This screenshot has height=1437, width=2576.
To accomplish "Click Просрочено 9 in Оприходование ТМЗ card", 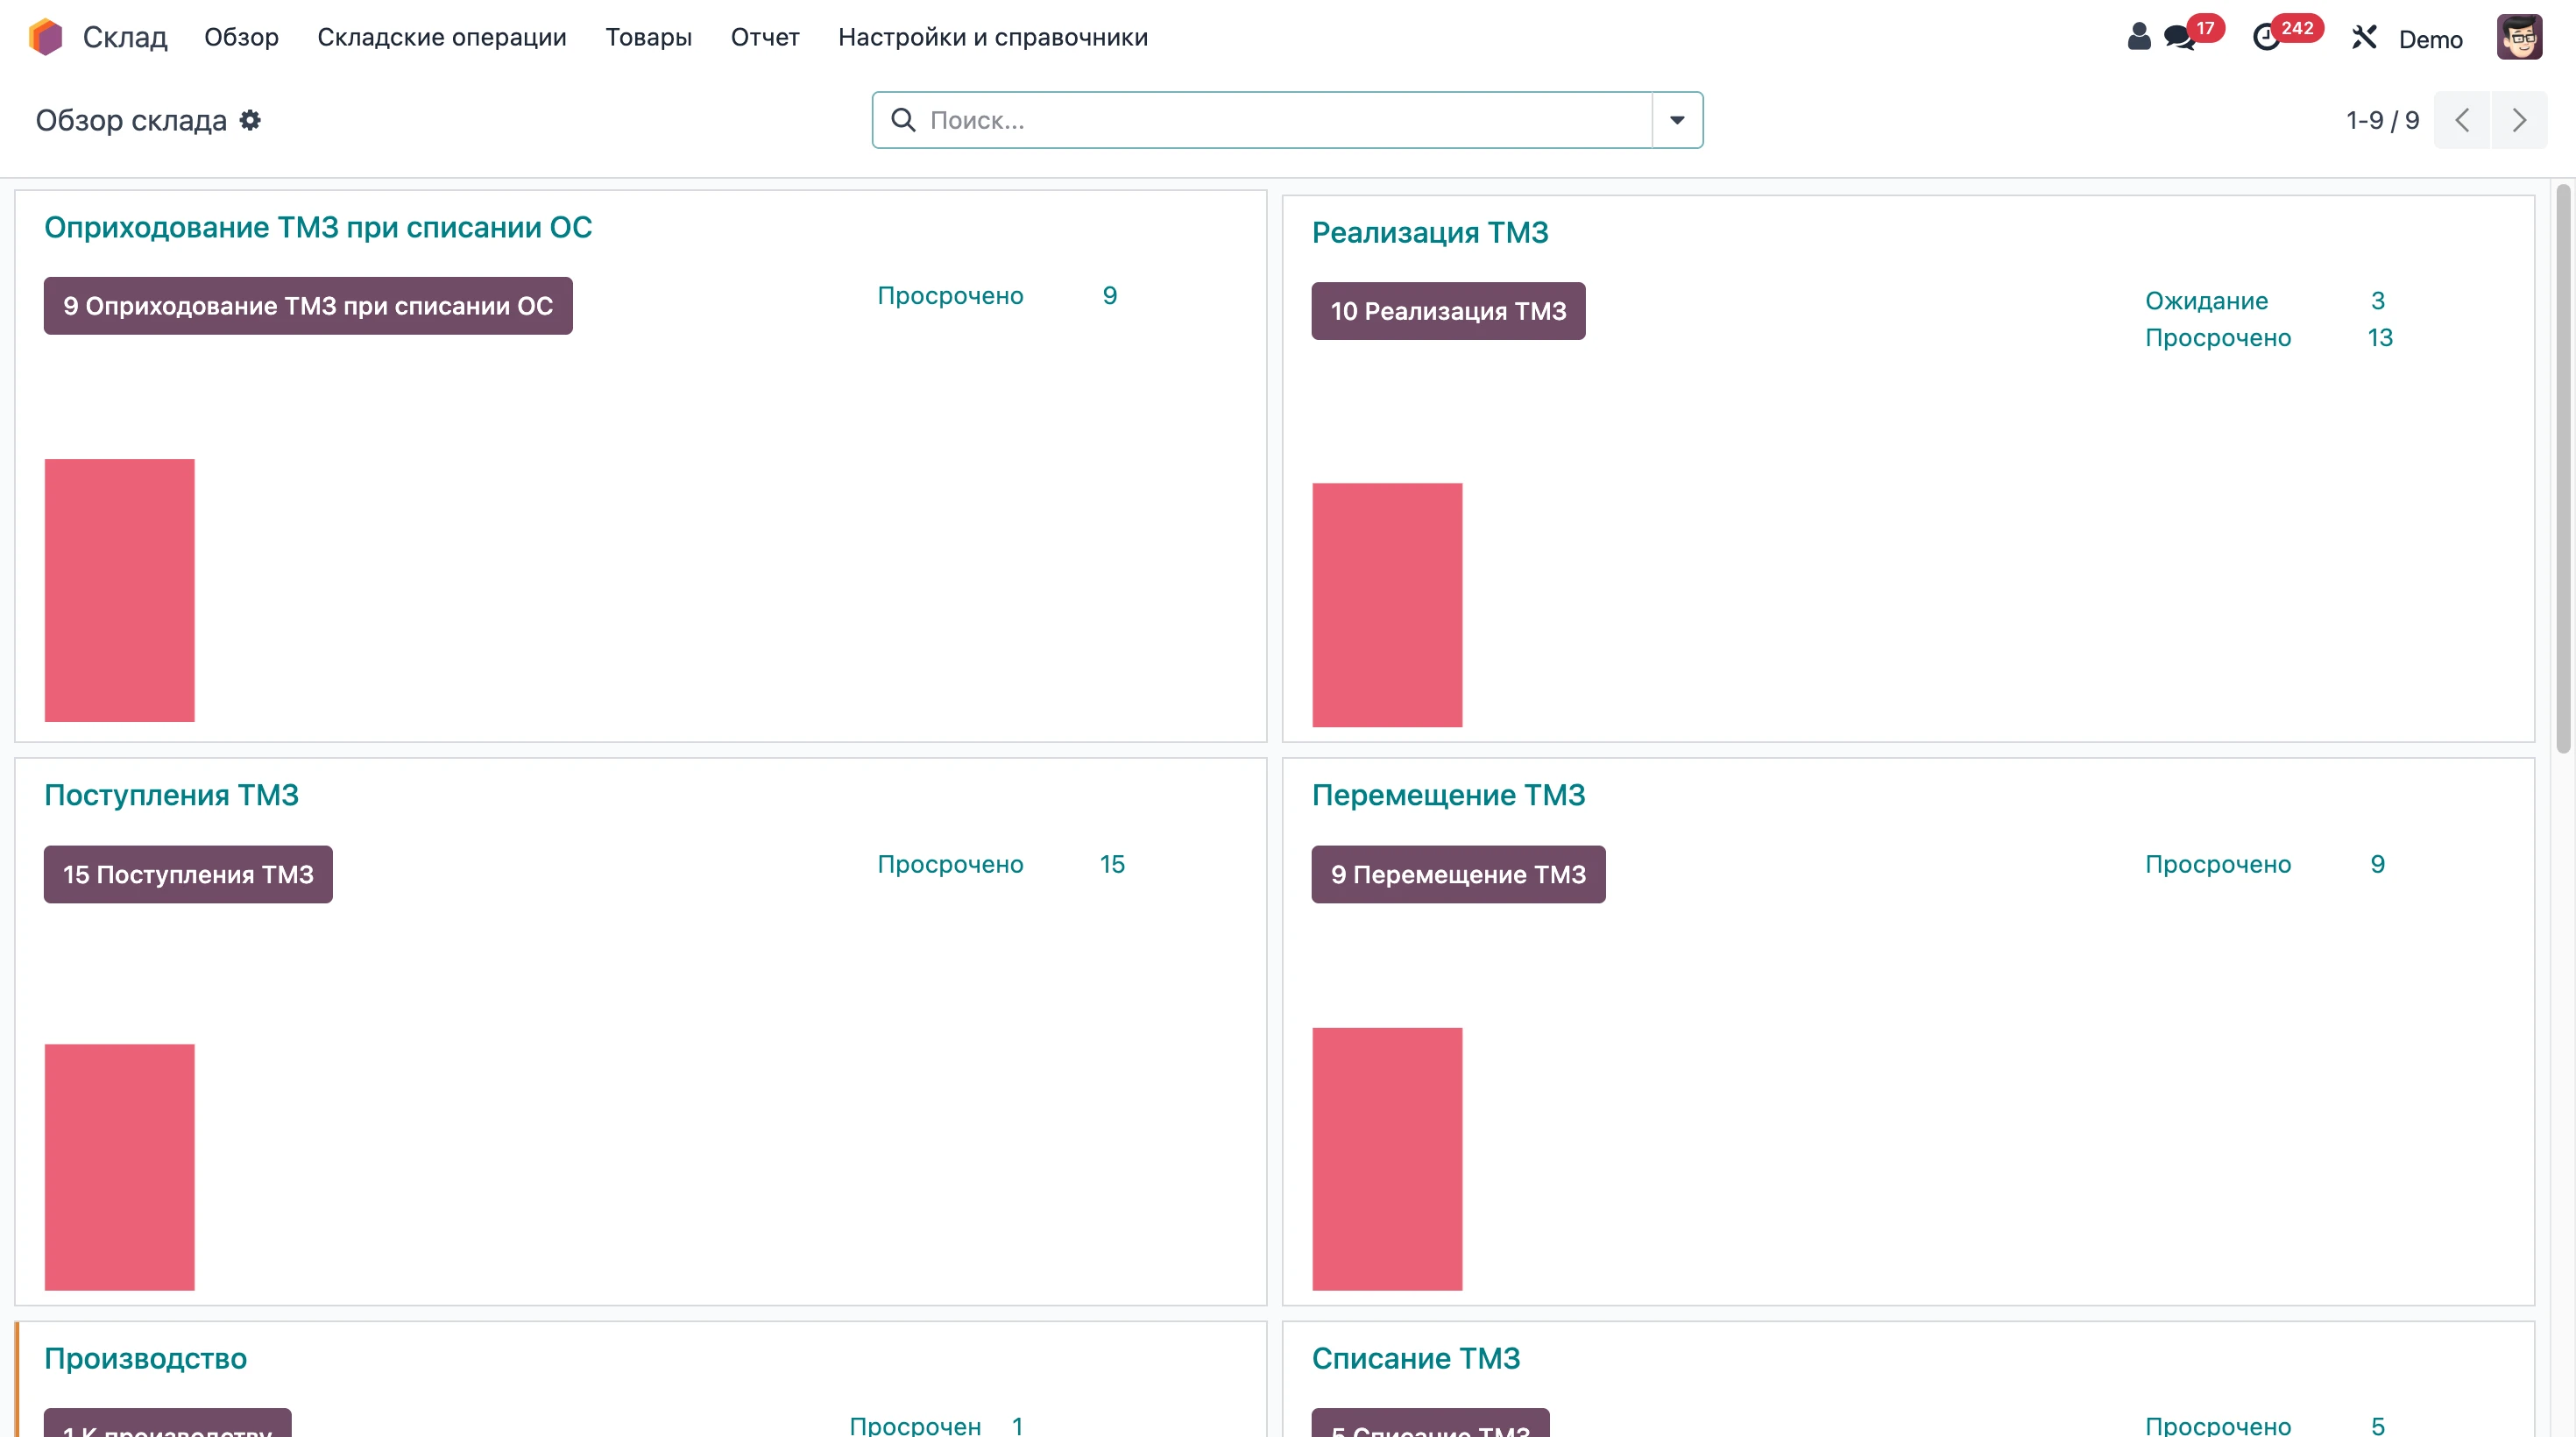I will (997, 296).
